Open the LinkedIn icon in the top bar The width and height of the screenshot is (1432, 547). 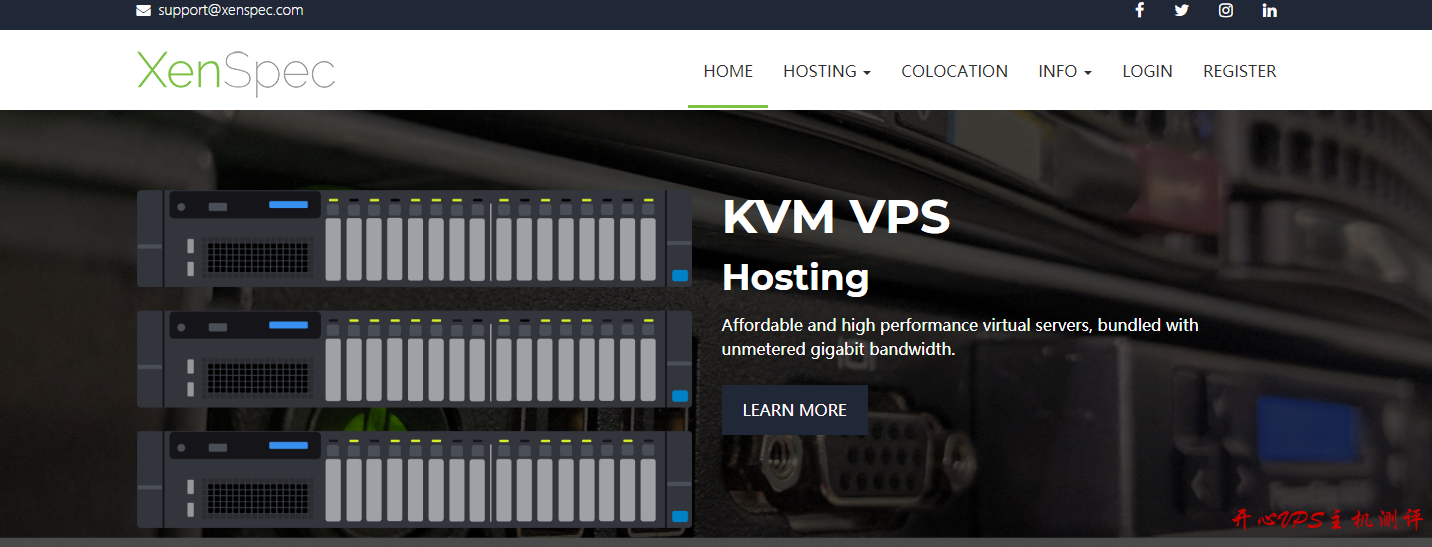click(x=1269, y=11)
